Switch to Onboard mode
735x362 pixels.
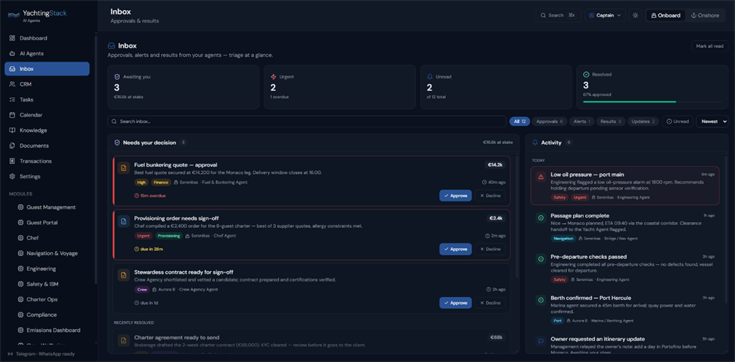(x=666, y=15)
